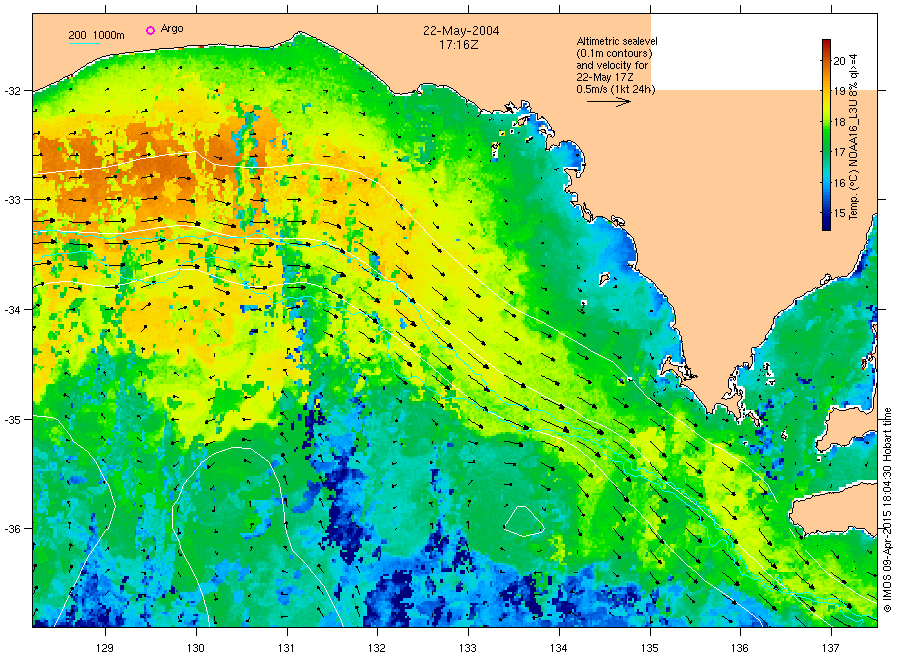Click the latitude axis label -36
900x660 pixels.
[18, 528]
